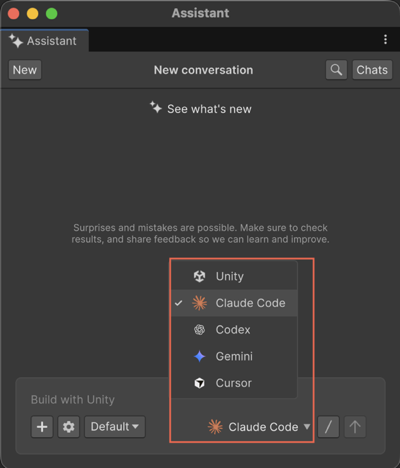
Task: Open the search magnifier icon
Action: point(336,70)
